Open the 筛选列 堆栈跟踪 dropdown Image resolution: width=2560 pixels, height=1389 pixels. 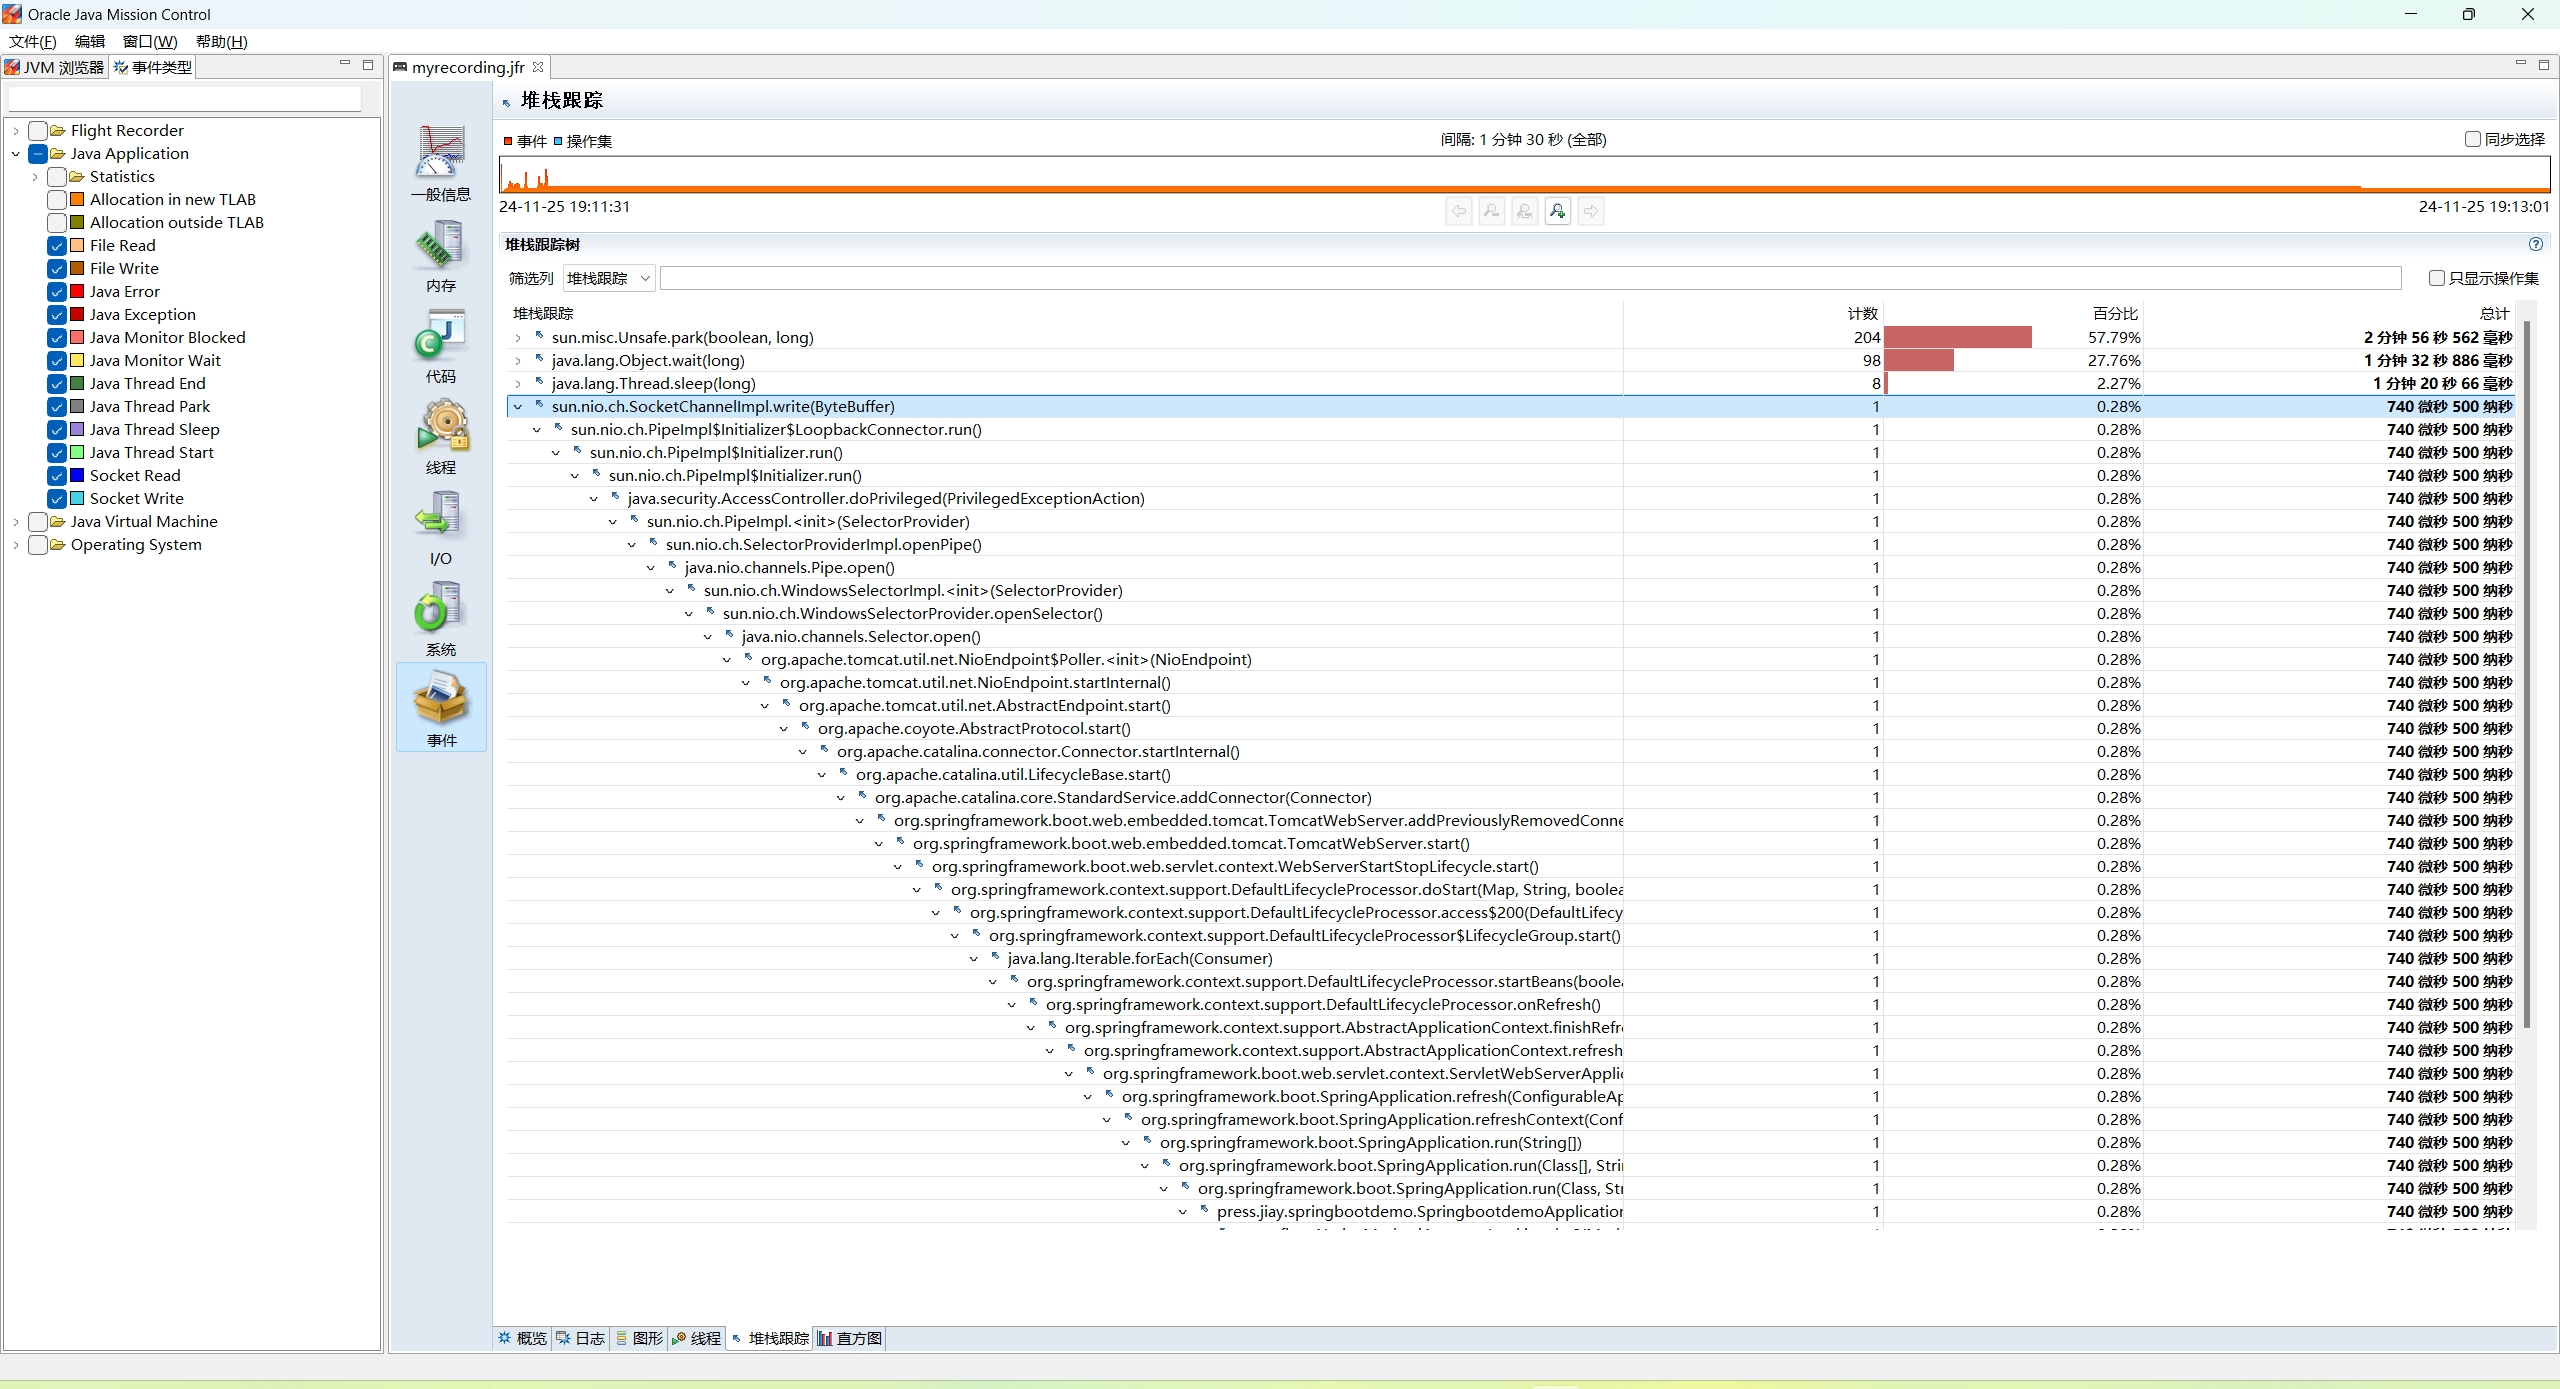609,278
